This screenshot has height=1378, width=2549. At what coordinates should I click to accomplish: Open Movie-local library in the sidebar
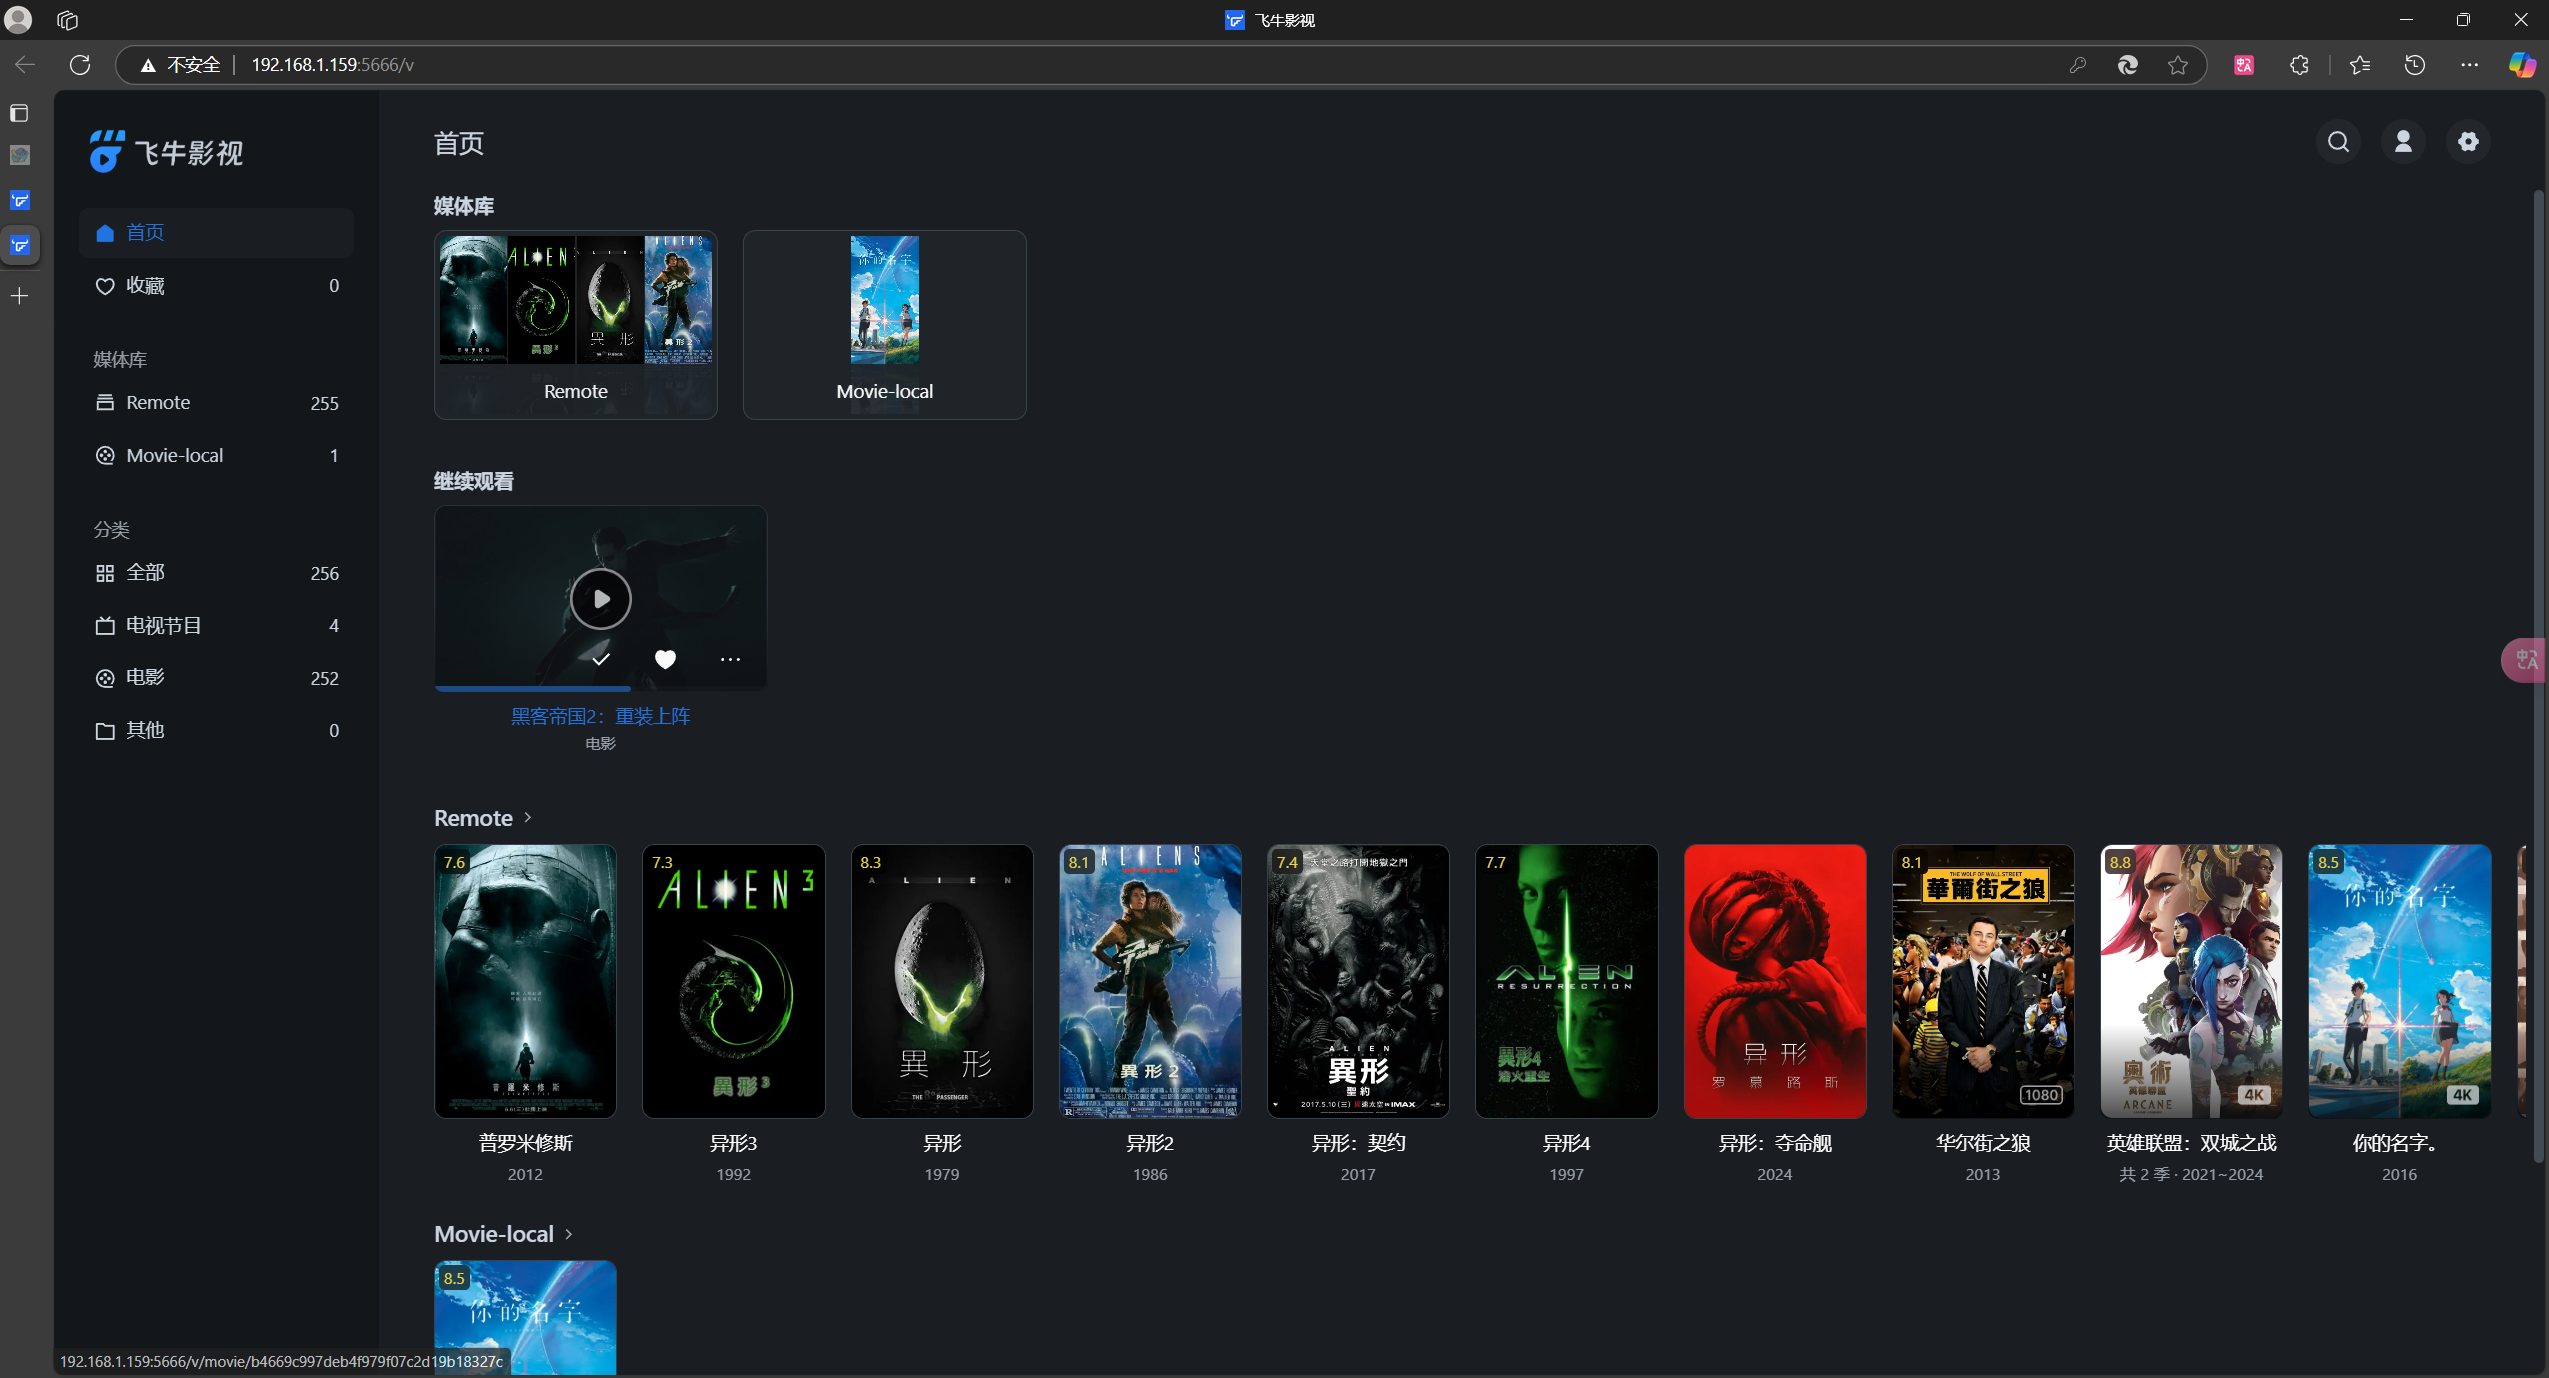point(216,456)
